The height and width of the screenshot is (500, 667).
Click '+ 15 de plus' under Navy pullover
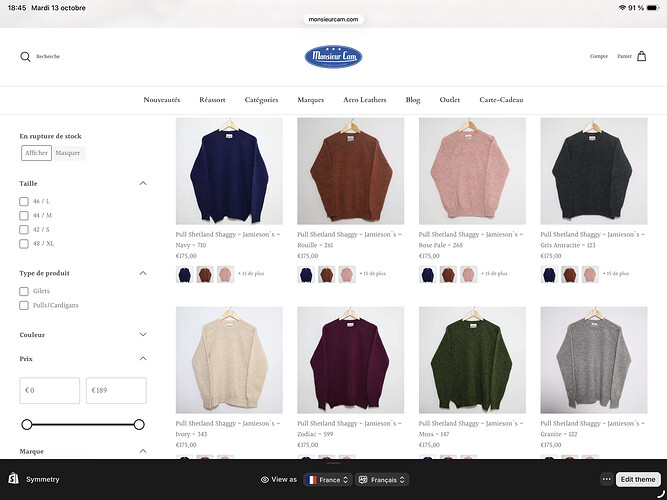[x=251, y=274]
